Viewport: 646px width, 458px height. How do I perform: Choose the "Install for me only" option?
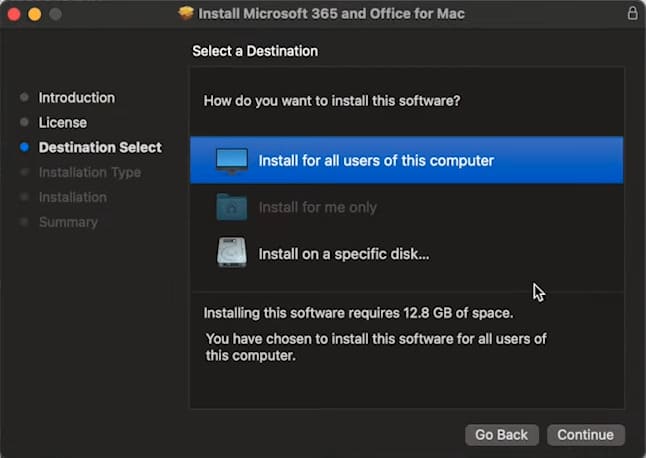(x=317, y=207)
